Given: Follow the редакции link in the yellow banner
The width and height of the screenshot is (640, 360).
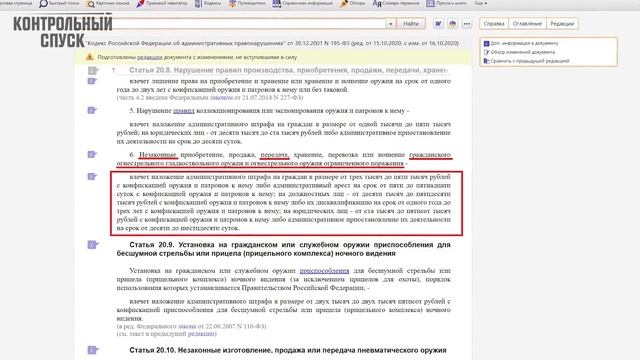Looking at the screenshot, I should 149,57.
